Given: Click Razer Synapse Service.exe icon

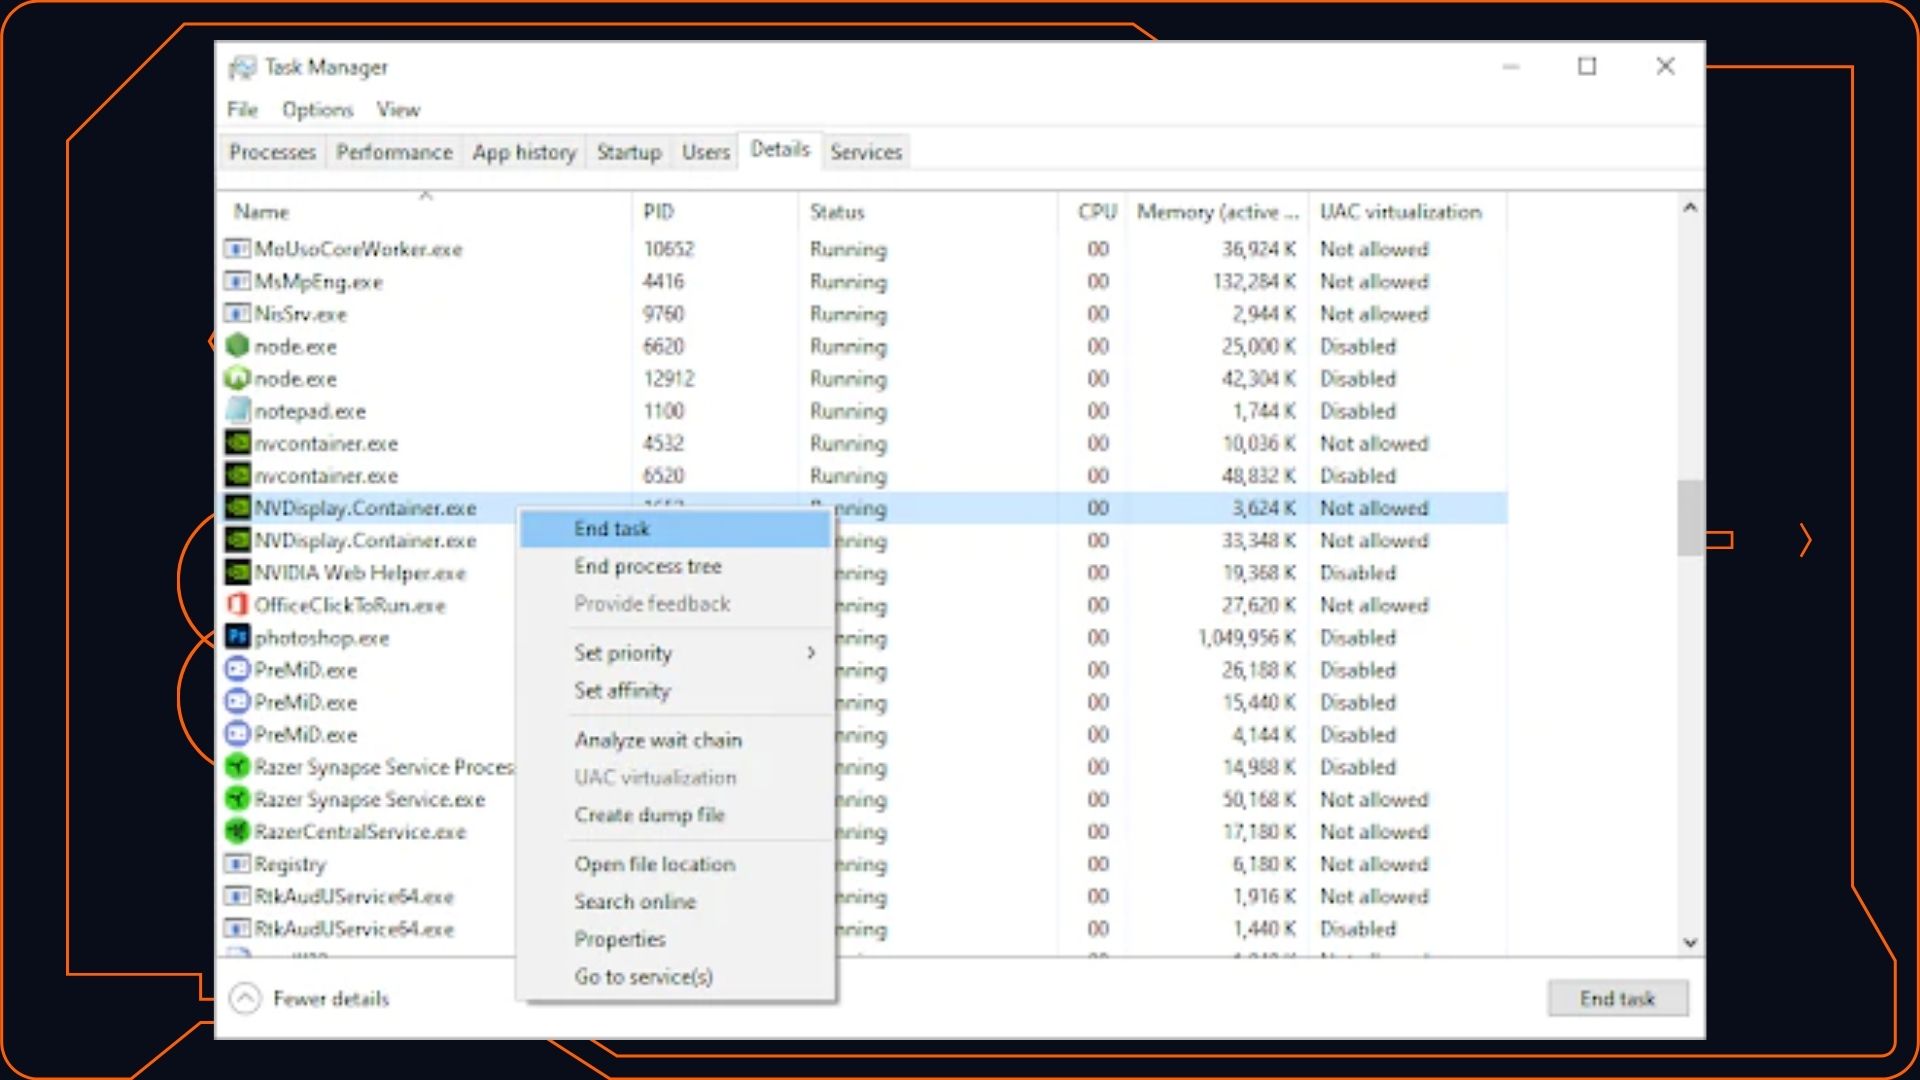Looking at the screenshot, I should tap(237, 799).
